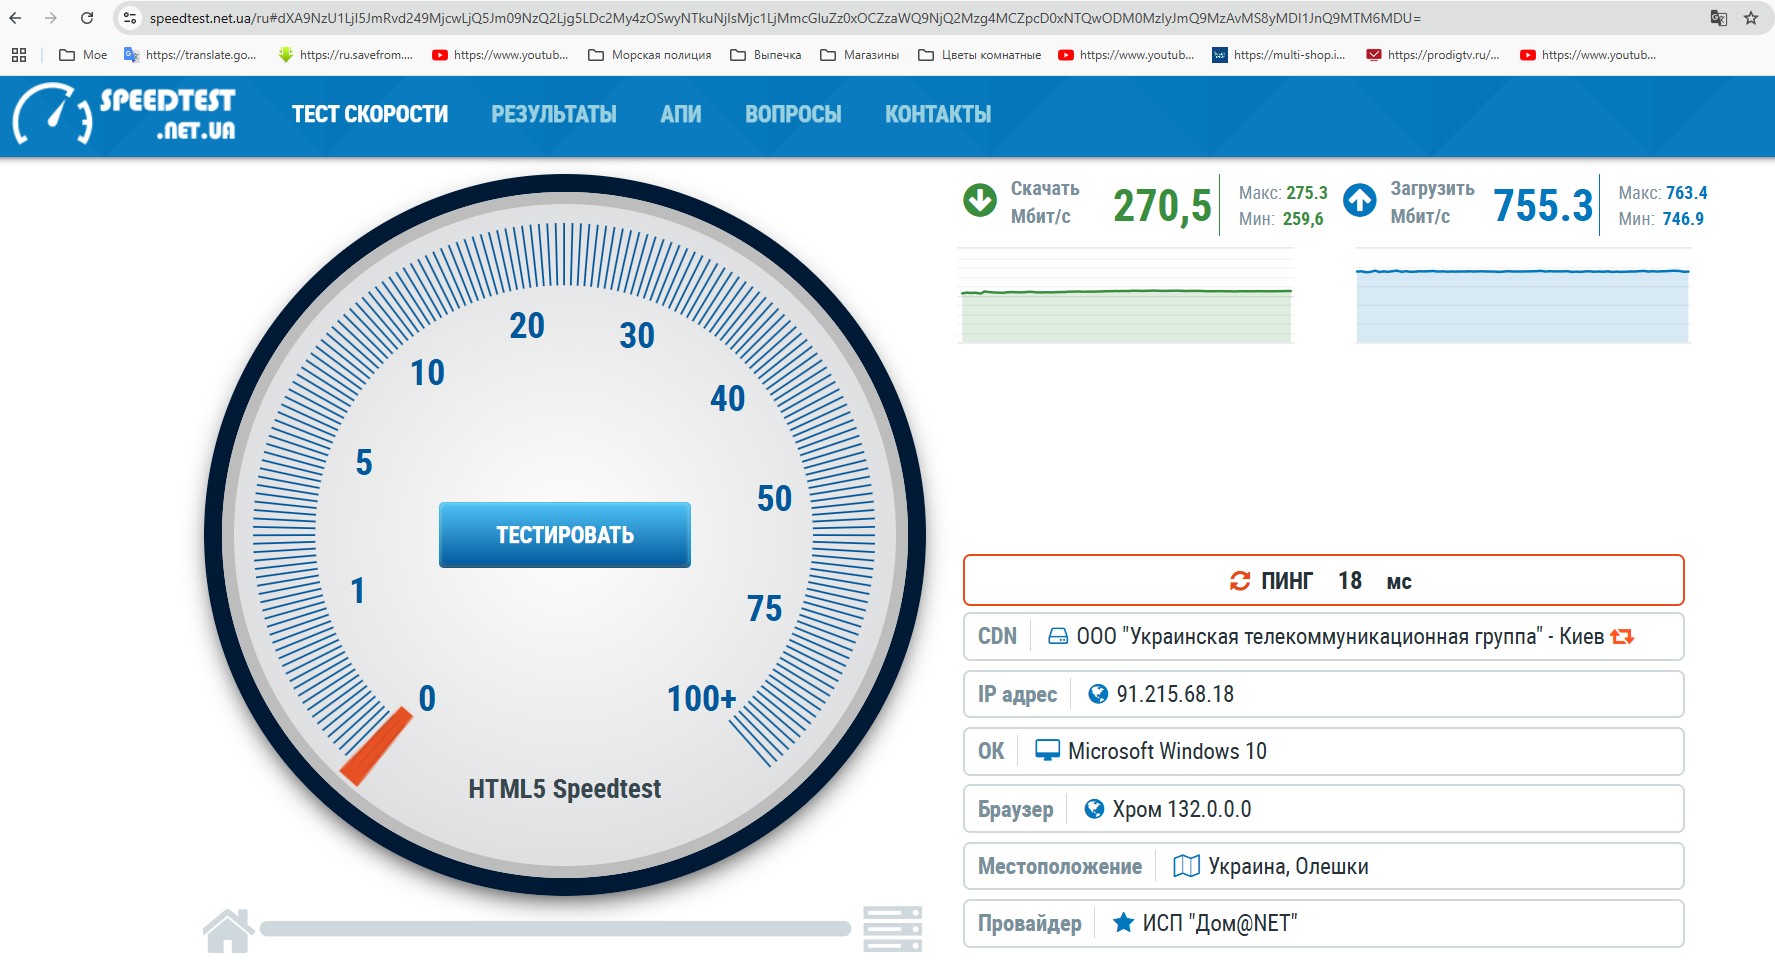The width and height of the screenshot is (1775, 979).
Task: Click the blue upload arrow icon
Action: [1360, 200]
